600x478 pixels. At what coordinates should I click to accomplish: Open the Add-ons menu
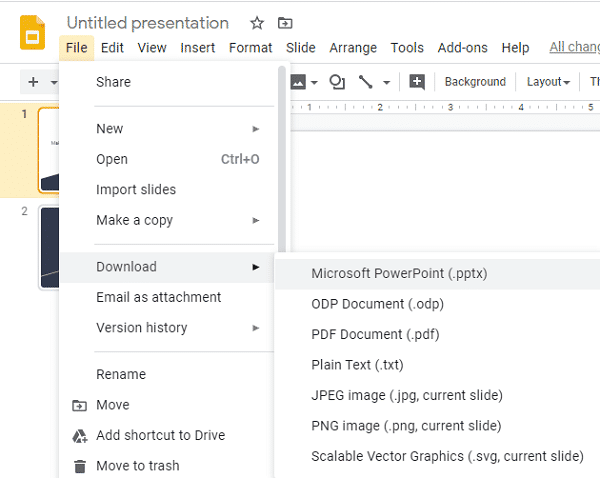(x=462, y=48)
